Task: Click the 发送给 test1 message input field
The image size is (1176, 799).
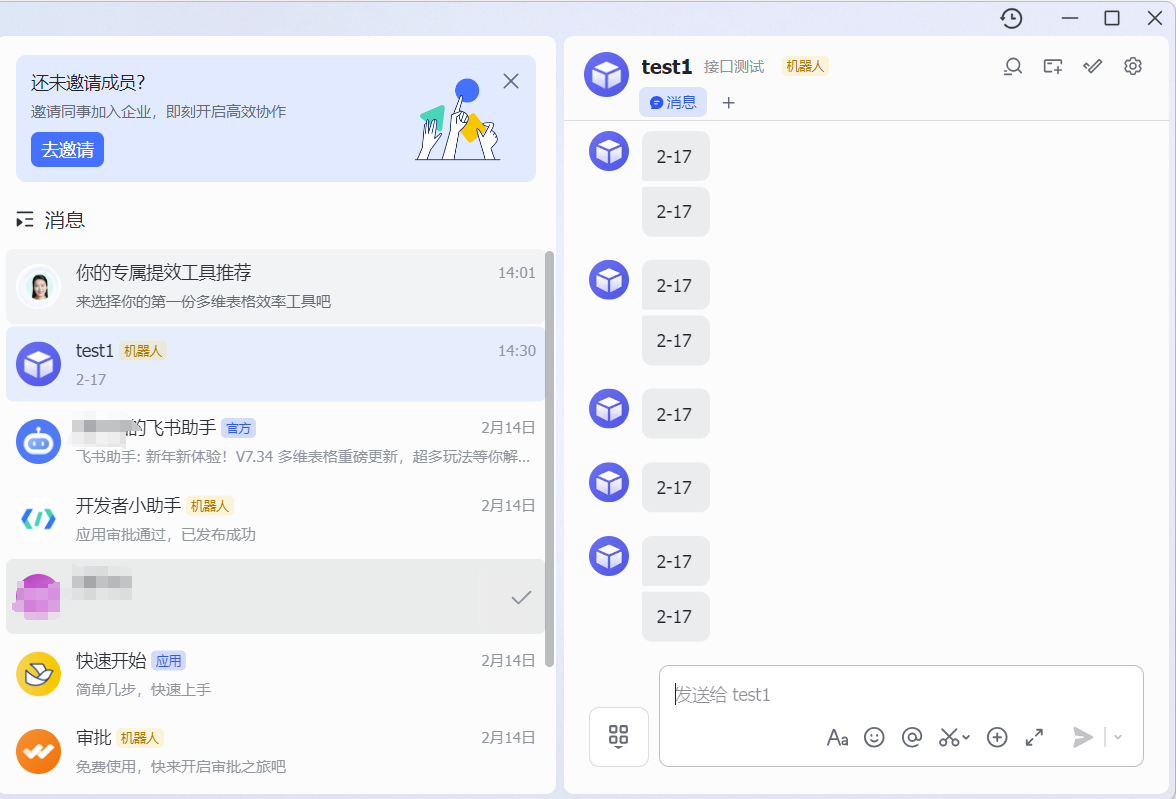Action: (900, 695)
